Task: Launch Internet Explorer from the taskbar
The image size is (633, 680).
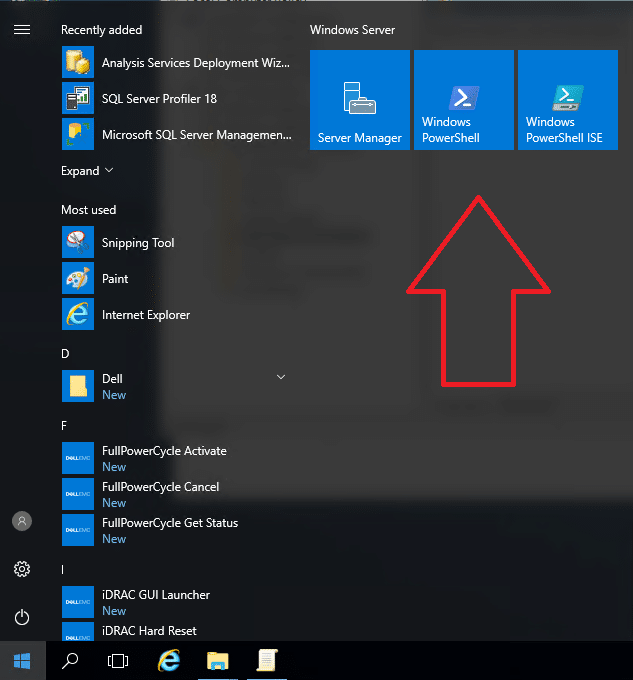Action: click(x=169, y=660)
